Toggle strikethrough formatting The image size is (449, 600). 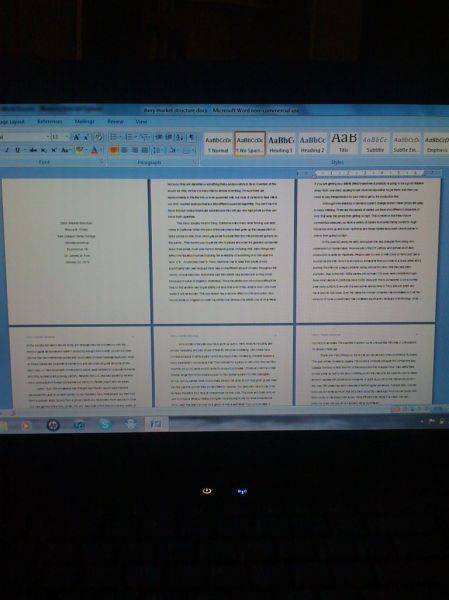(x=33, y=150)
